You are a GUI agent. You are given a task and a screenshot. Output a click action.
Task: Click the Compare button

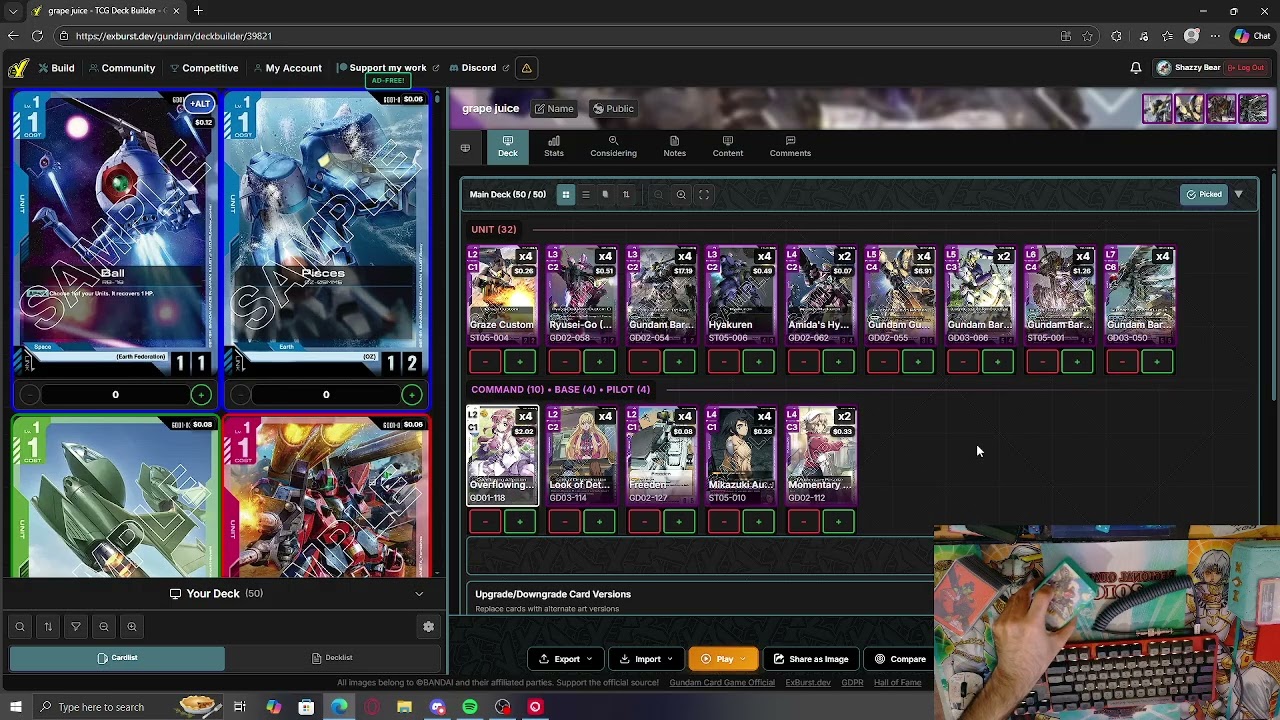pyautogui.click(x=901, y=659)
